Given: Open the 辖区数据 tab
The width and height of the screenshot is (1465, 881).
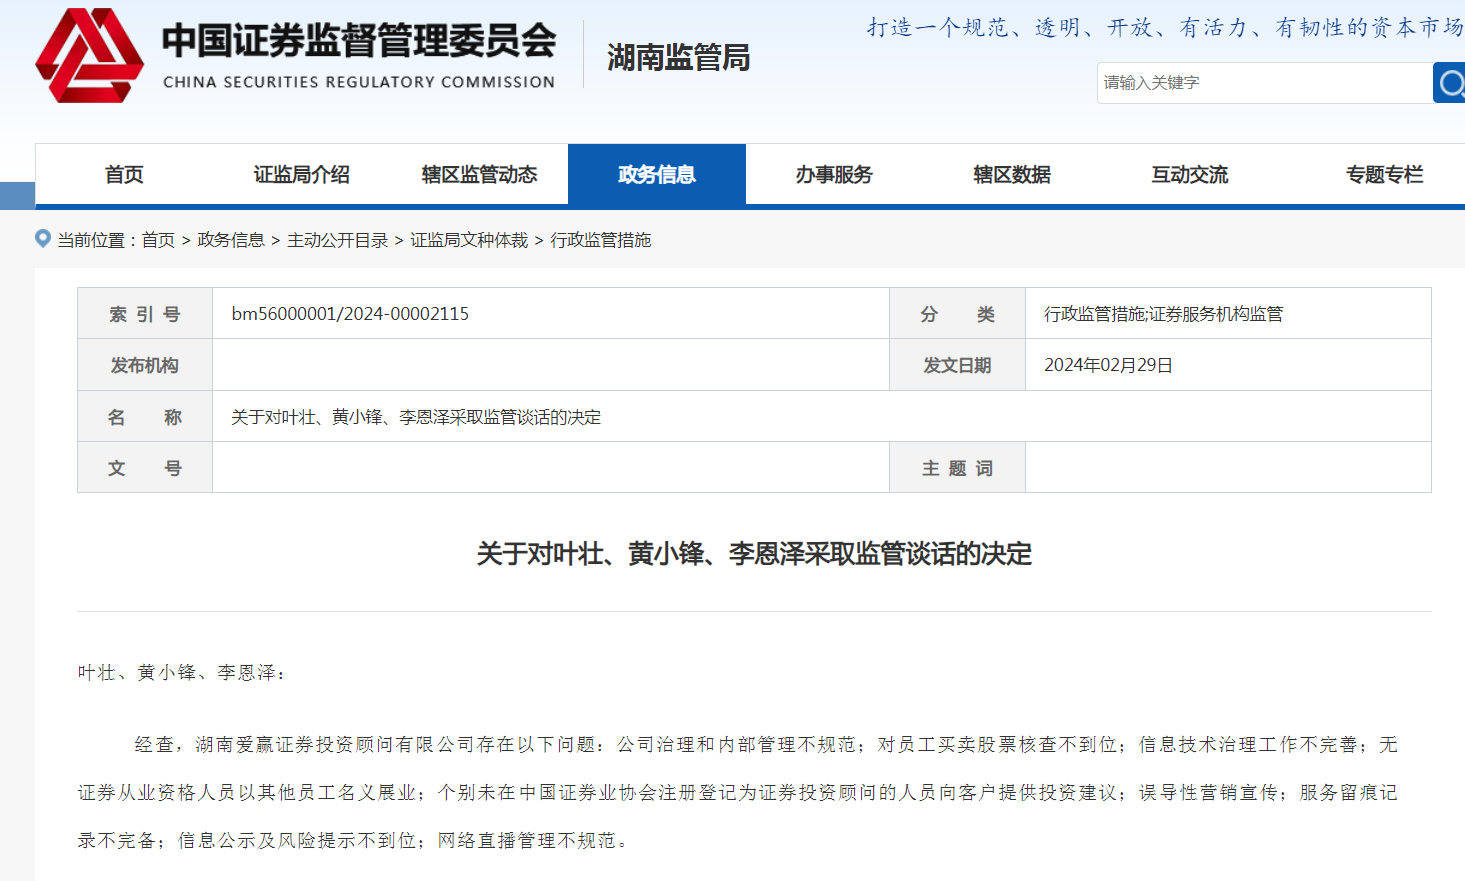Looking at the screenshot, I should point(1011,175).
